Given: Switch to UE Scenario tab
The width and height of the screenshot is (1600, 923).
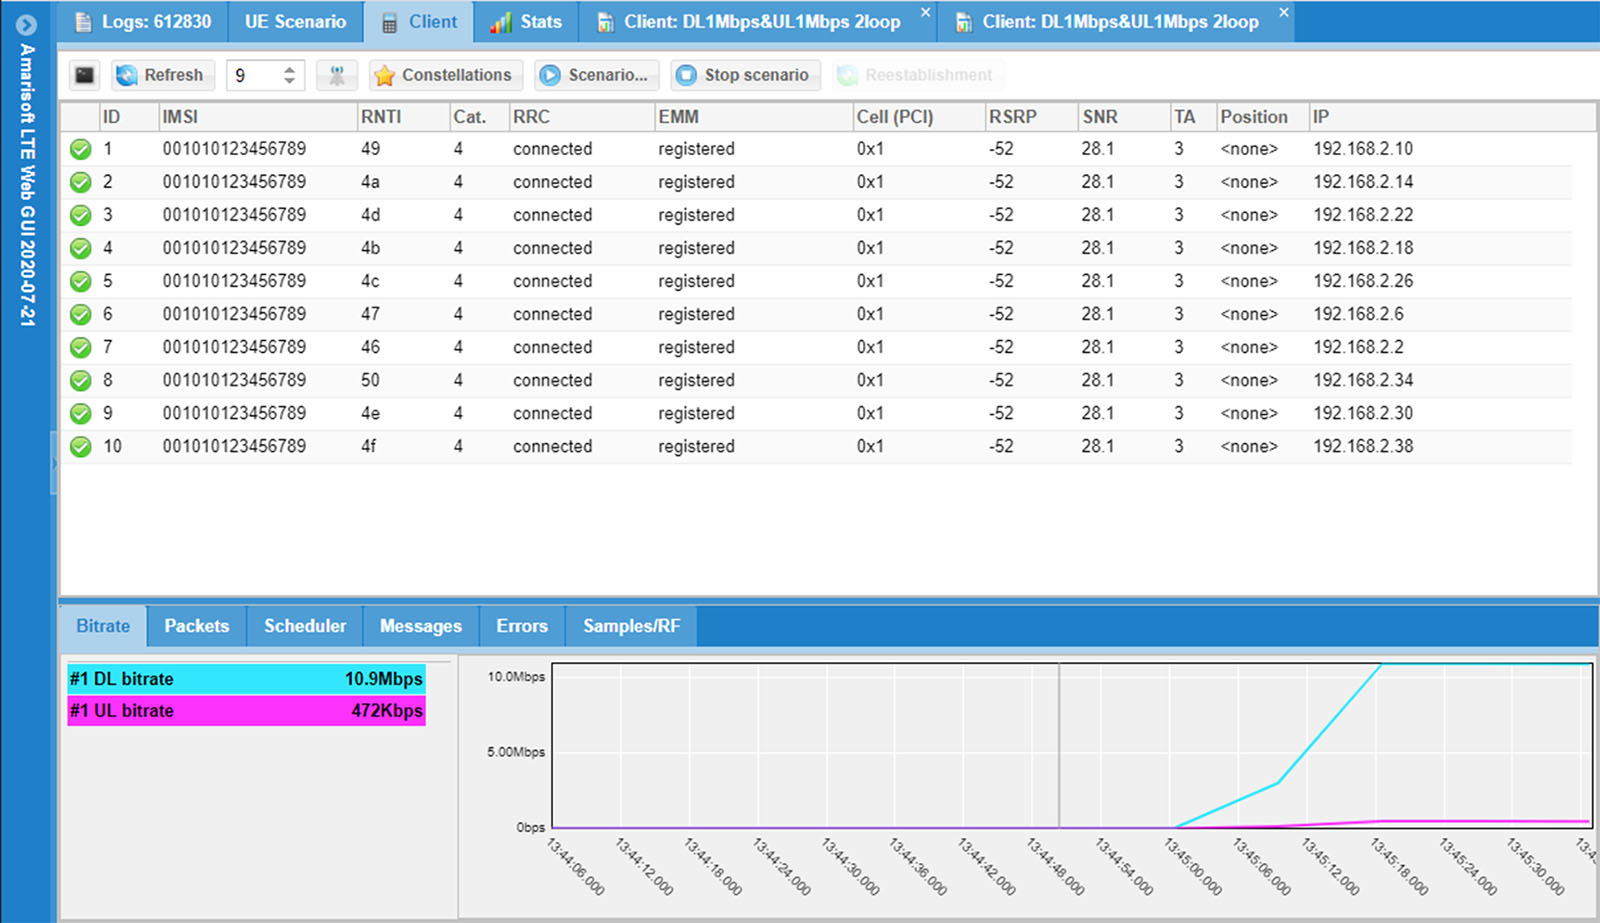Looking at the screenshot, I should point(295,22).
